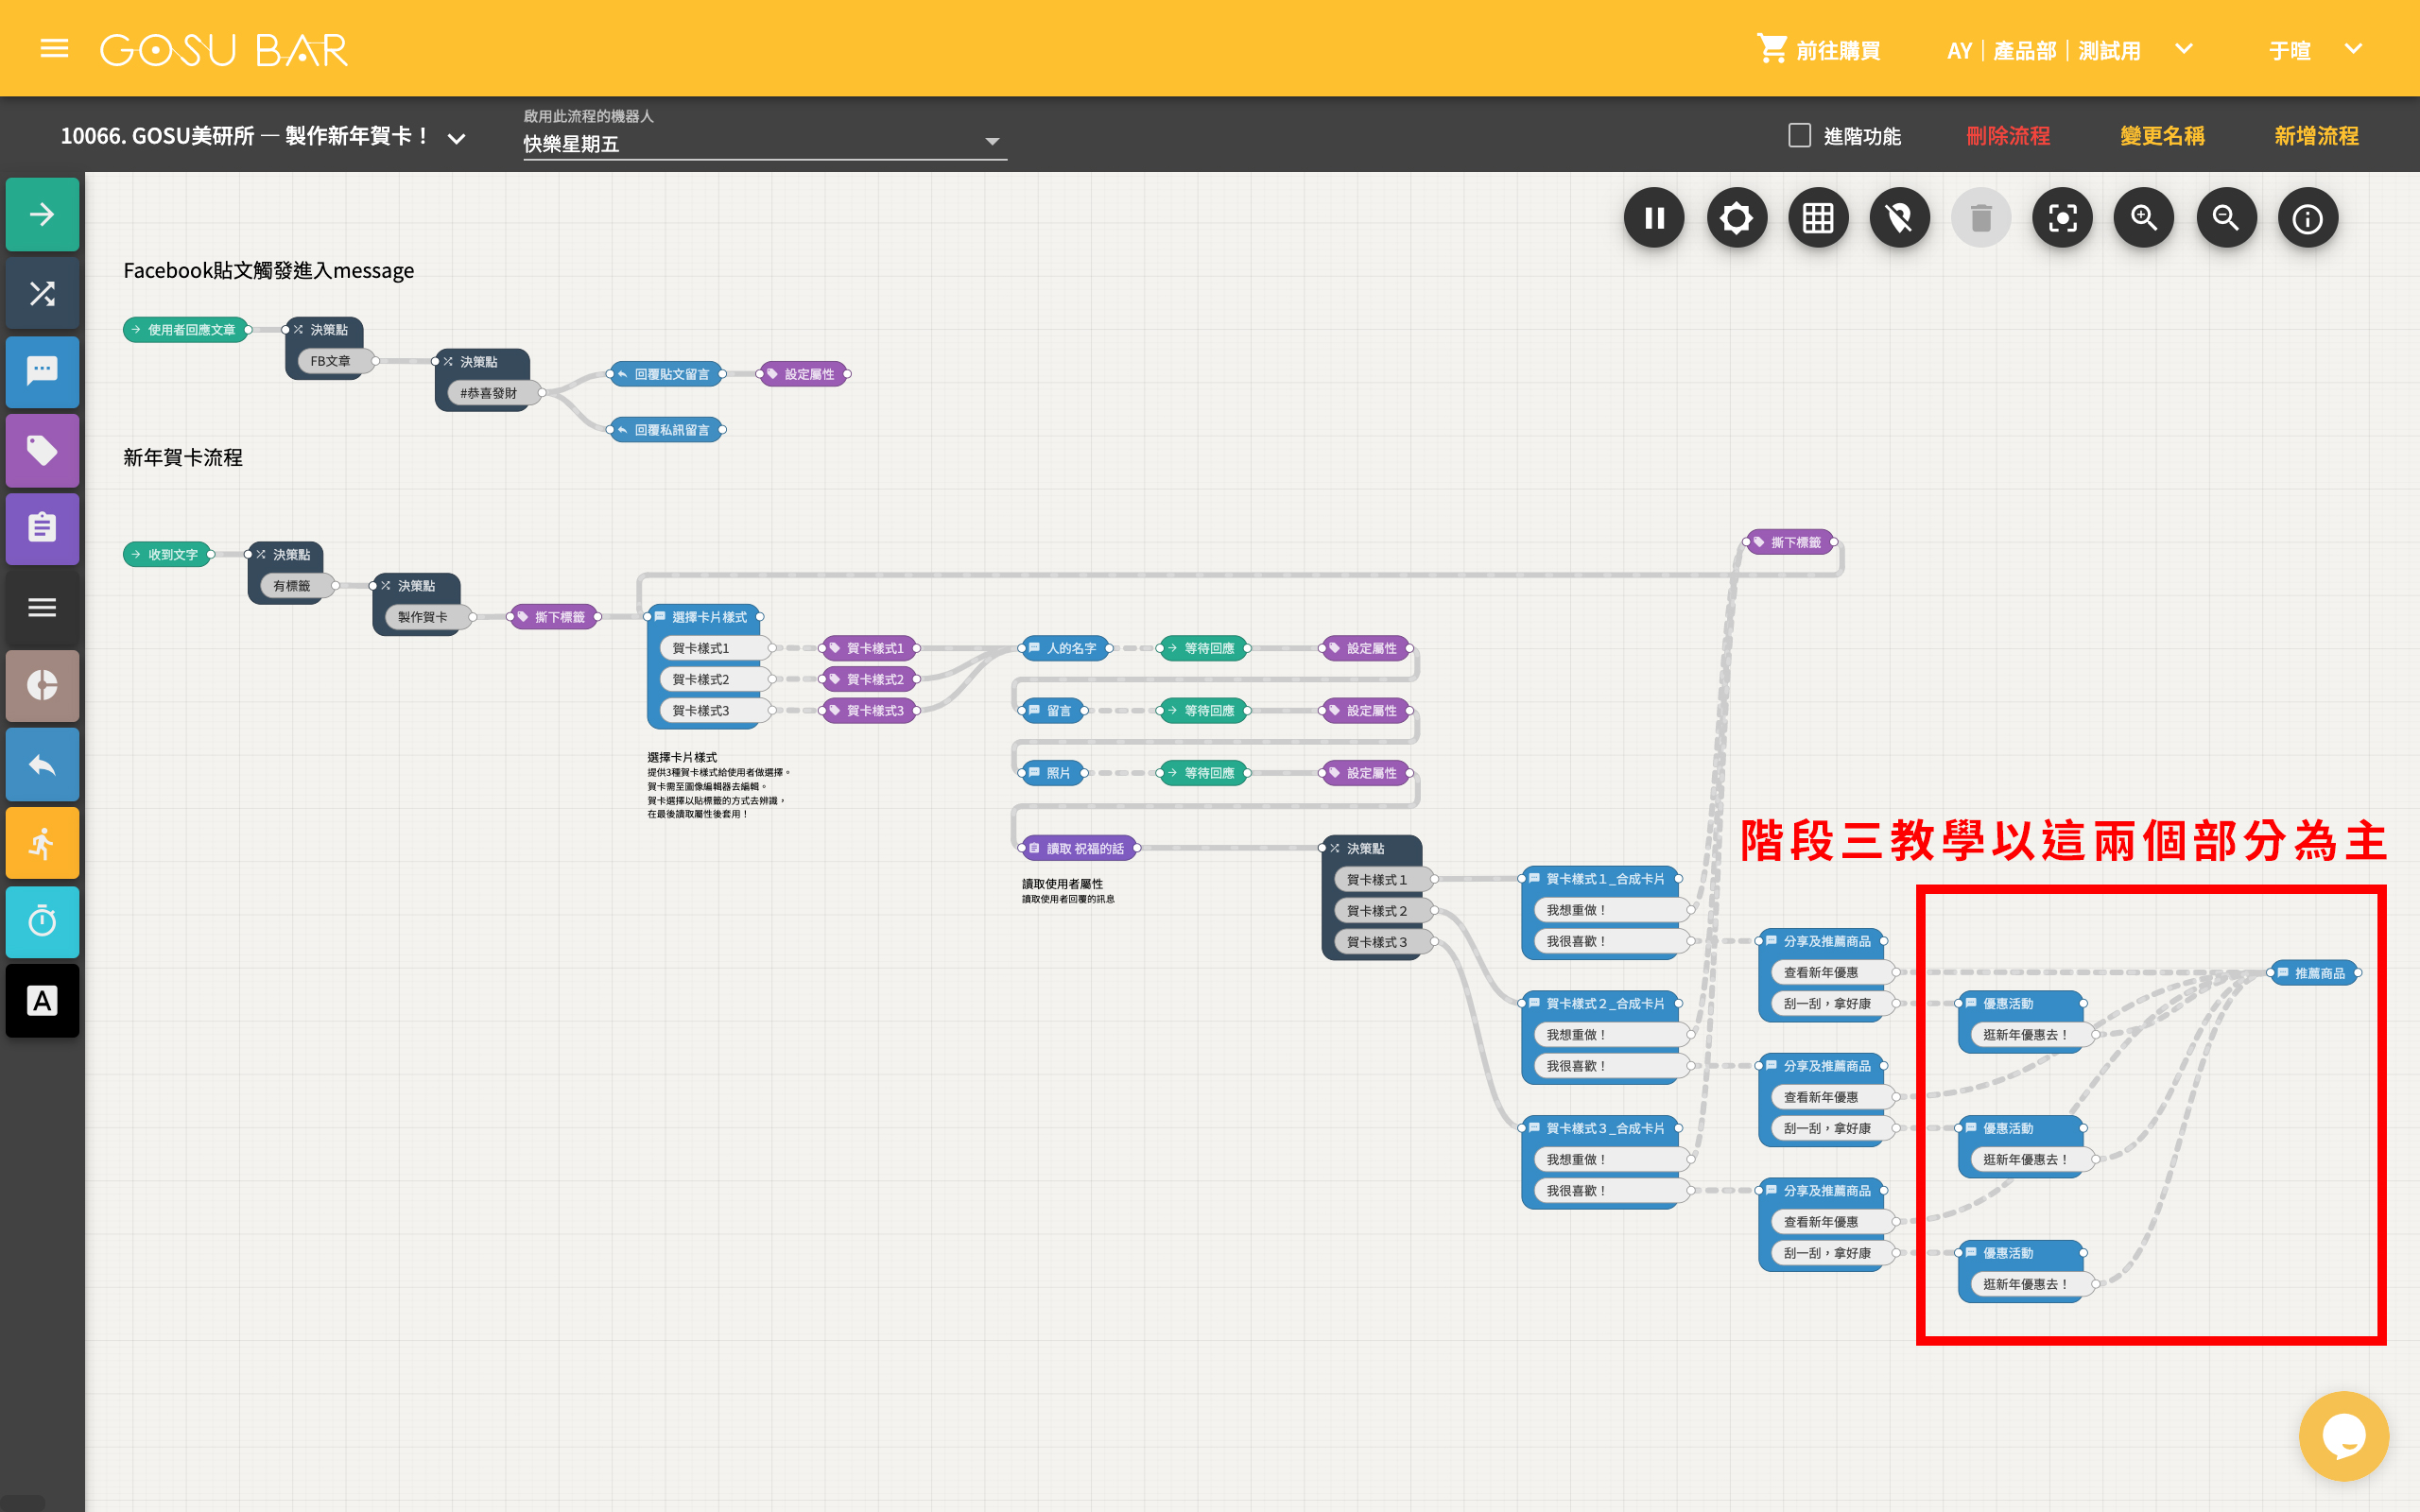Open the 快樂星期五 robot dropdown
Viewport: 2420px width, 1512px height.
pos(764,143)
